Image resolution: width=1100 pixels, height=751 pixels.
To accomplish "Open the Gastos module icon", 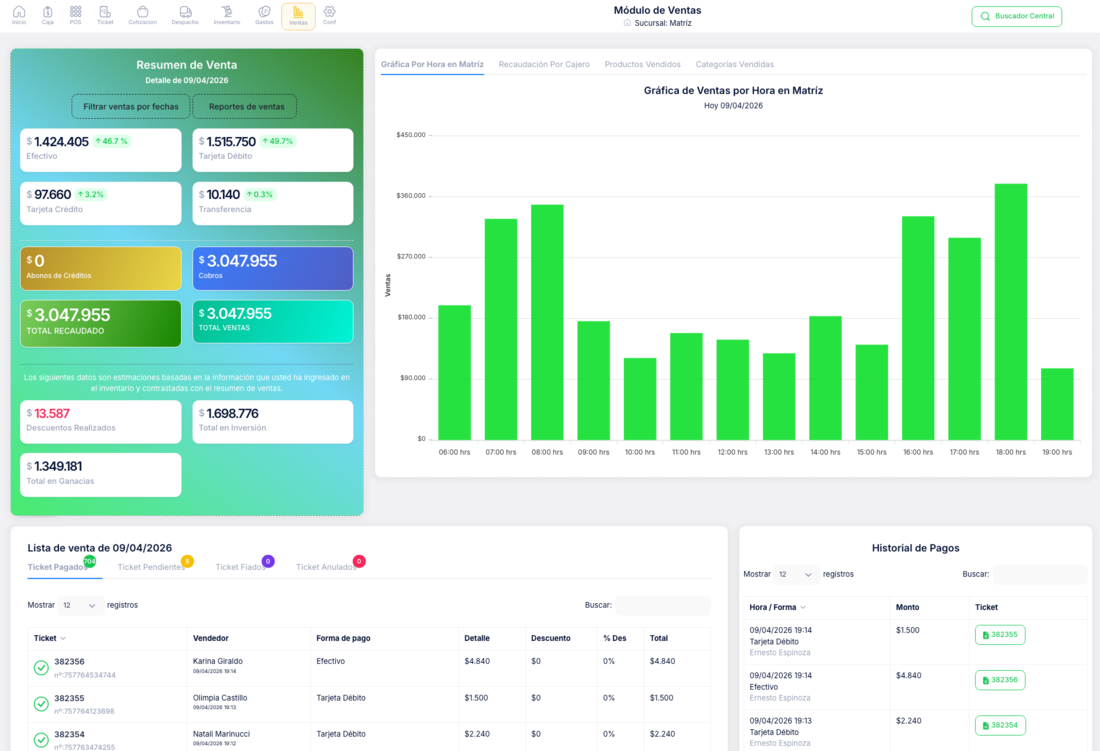I will point(264,15).
